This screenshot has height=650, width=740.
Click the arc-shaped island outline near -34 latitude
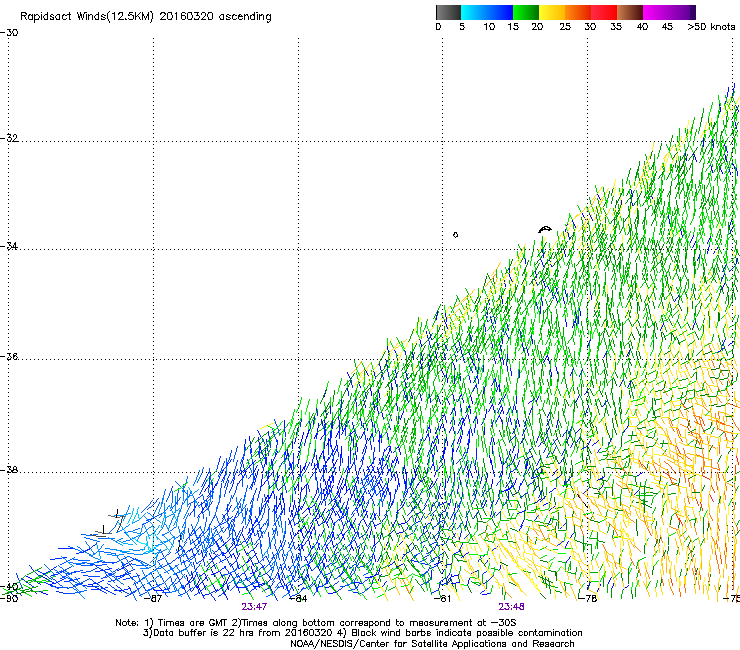point(545,229)
